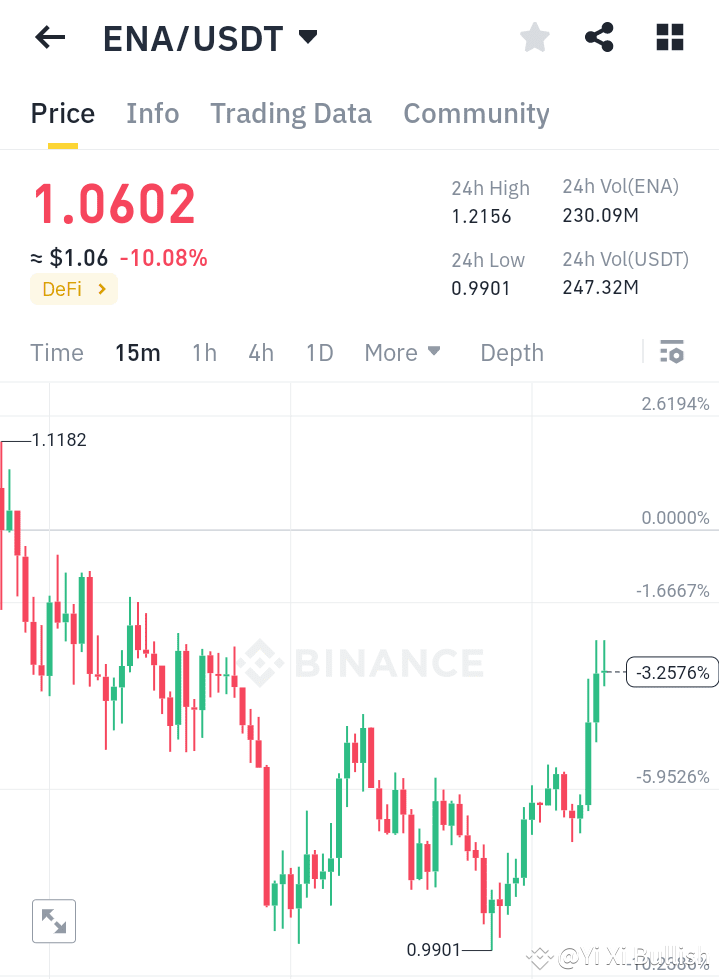Select the 15m candle interval
This screenshot has width=719, height=979.
[x=138, y=352]
